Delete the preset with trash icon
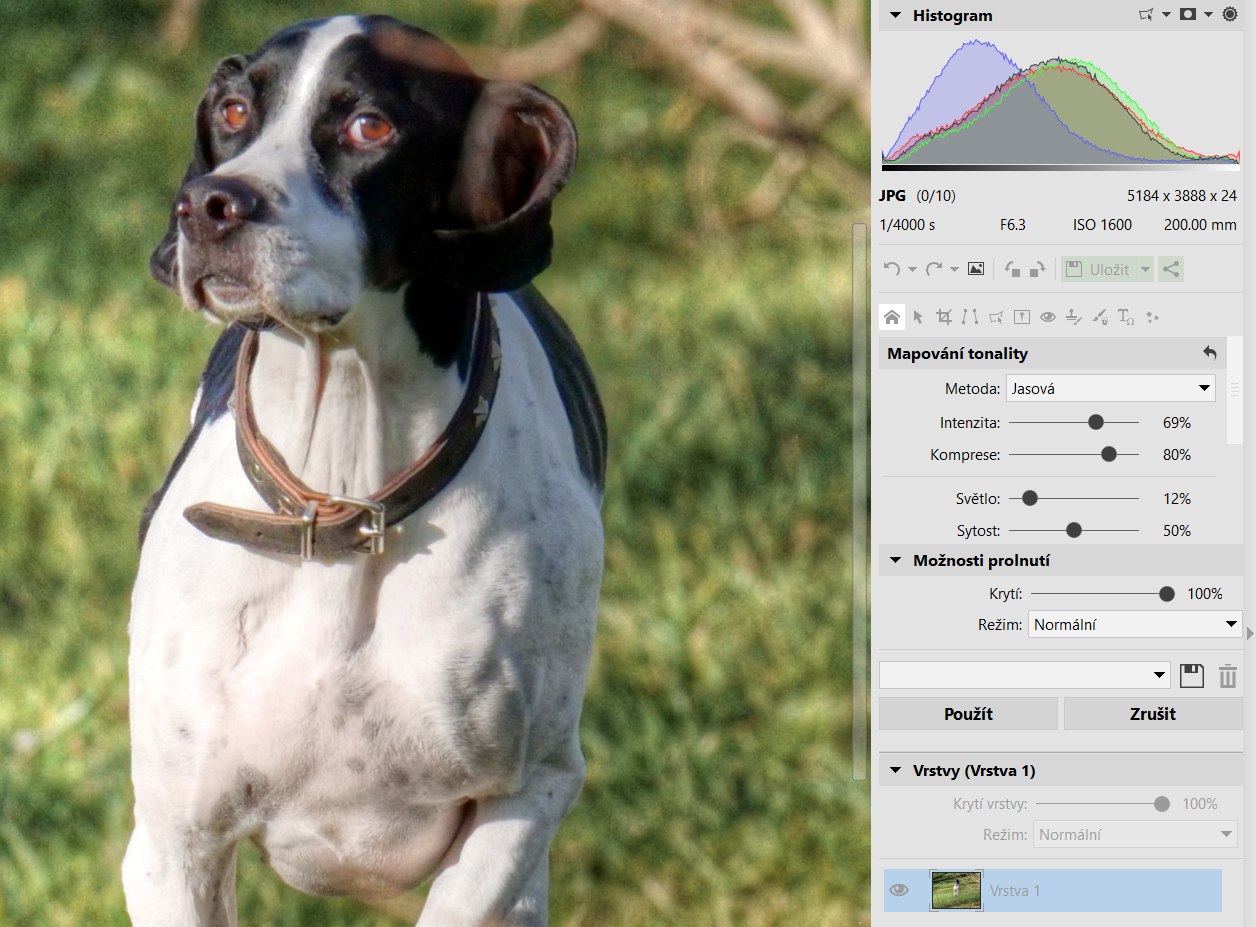The width and height of the screenshot is (1256, 927). point(1228,675)
